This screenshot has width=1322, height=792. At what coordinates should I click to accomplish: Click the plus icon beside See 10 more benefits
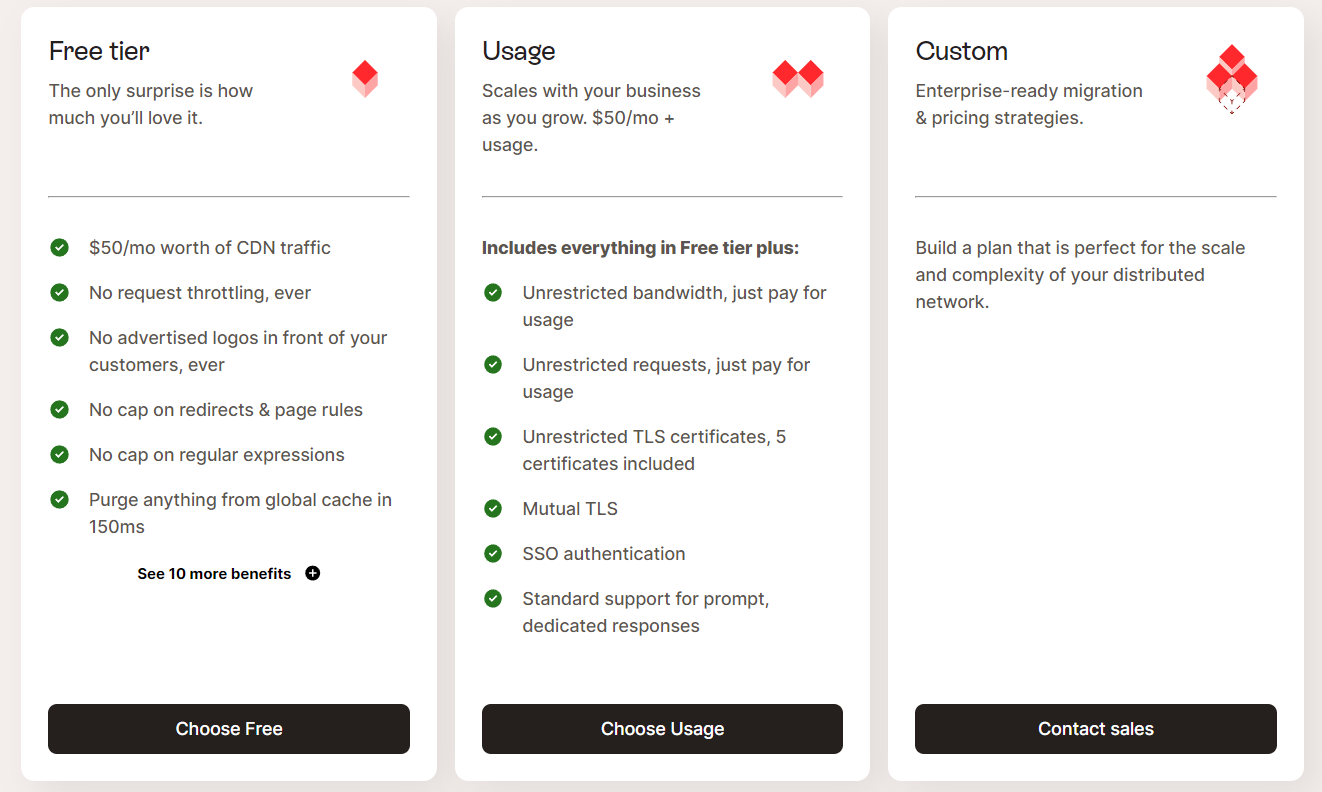tap(313, 573)
